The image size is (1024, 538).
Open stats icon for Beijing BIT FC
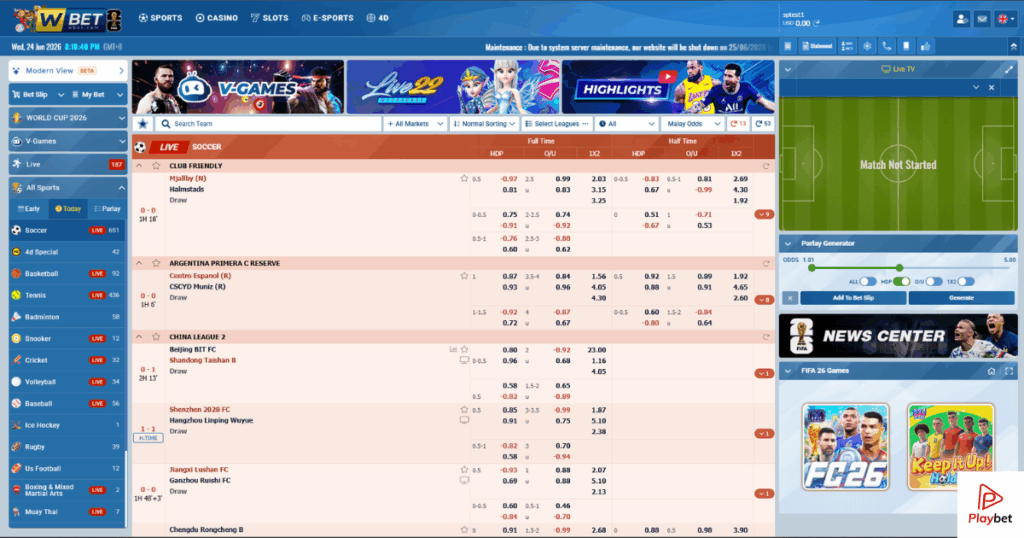click(x=453, y=349)
